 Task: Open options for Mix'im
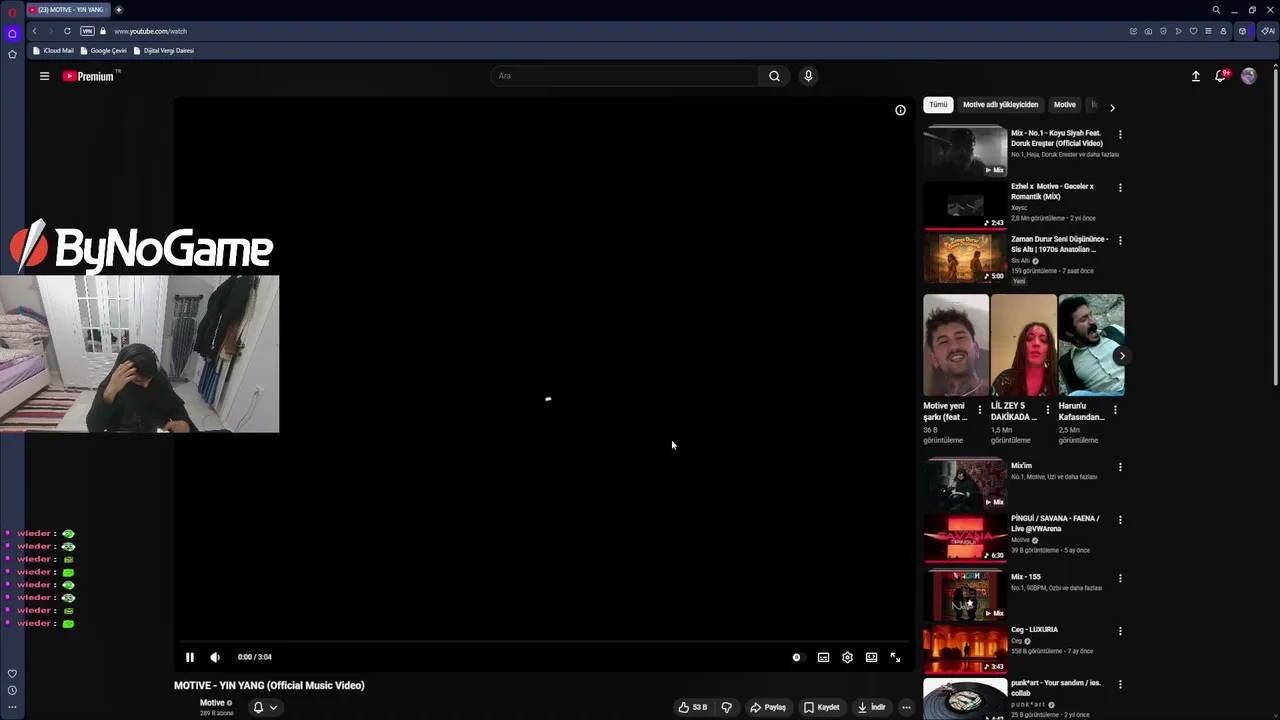(x=1120, y=467)
